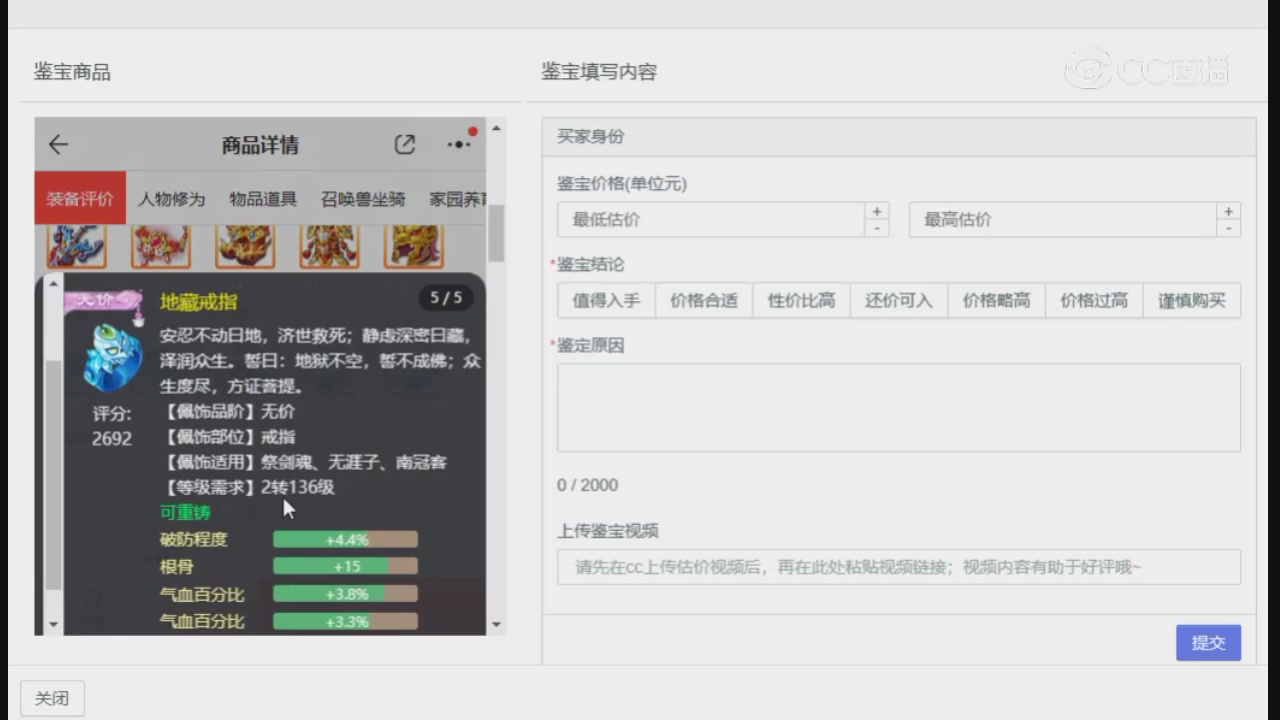Select the 装备评价 tab

point(80,199)
